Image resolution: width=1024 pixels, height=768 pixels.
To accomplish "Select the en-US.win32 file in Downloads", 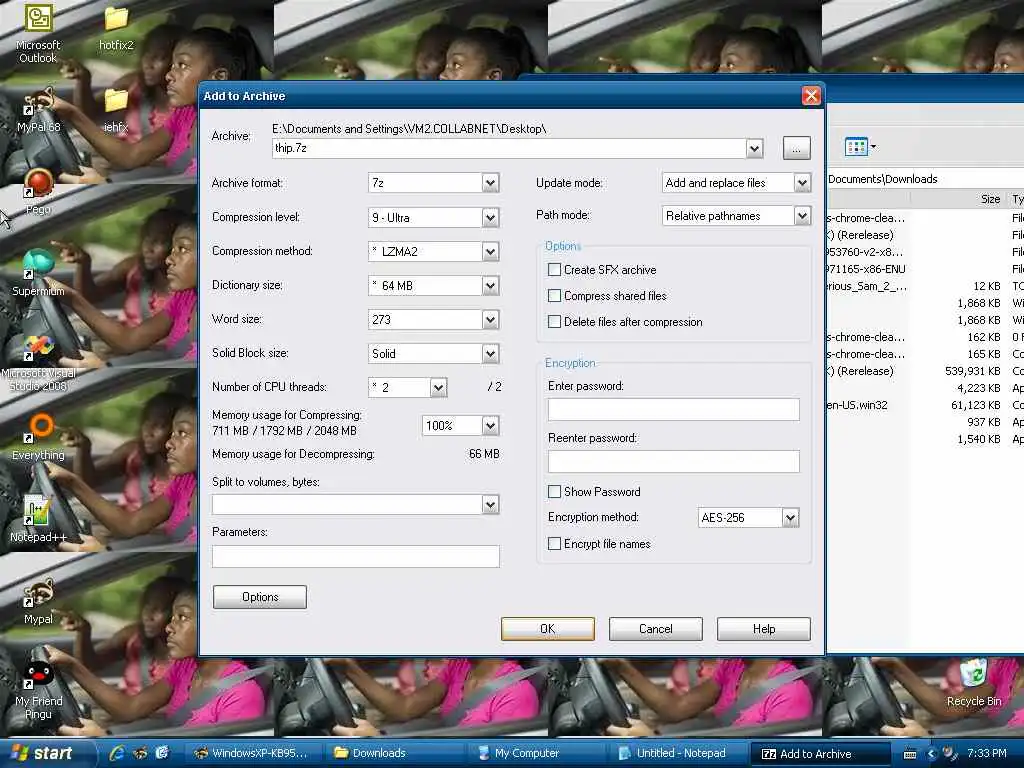I will tap(857, 405).
